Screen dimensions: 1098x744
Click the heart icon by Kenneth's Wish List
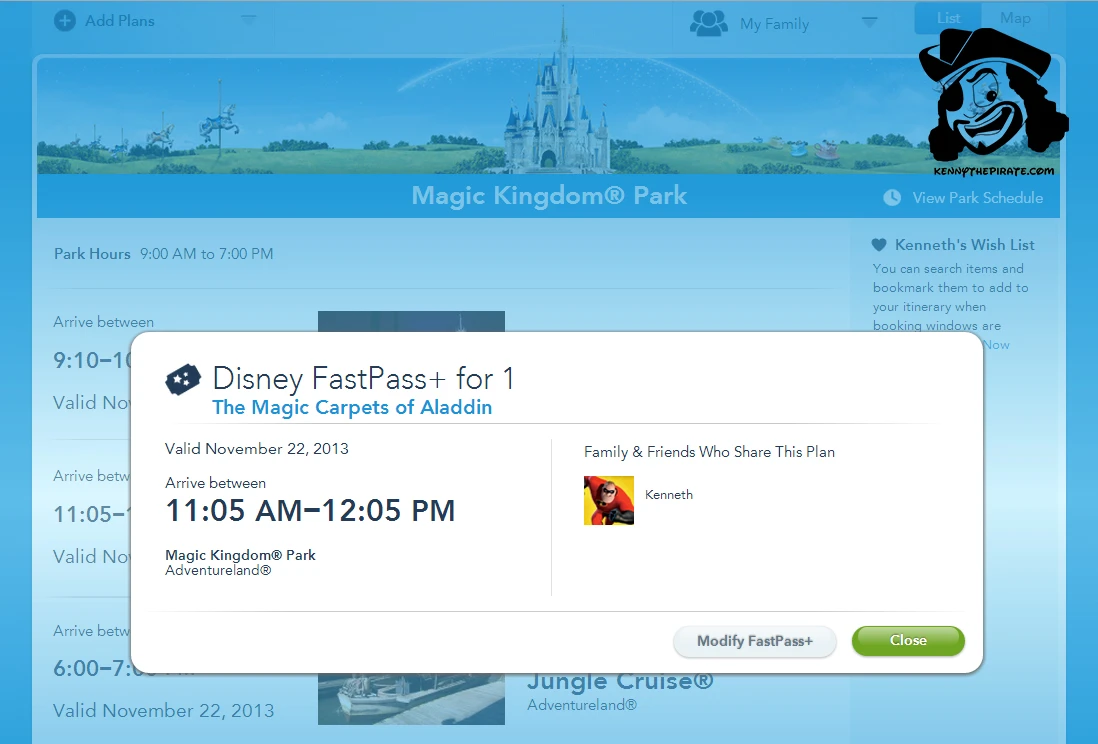click(x=879, y=244)
